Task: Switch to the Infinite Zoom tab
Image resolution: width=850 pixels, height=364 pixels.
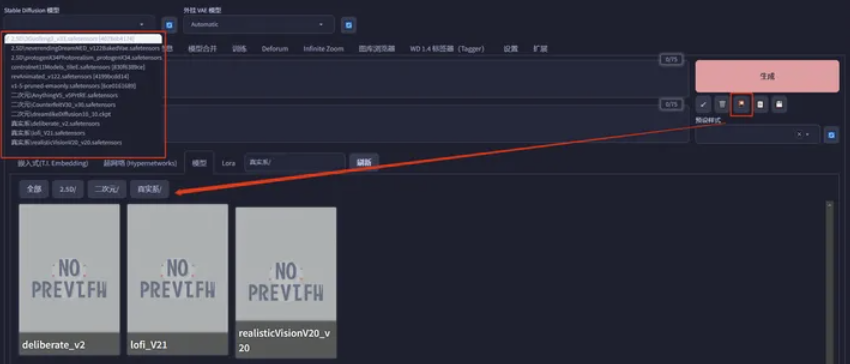Action: pyautogui.click(x=323, y=49)
